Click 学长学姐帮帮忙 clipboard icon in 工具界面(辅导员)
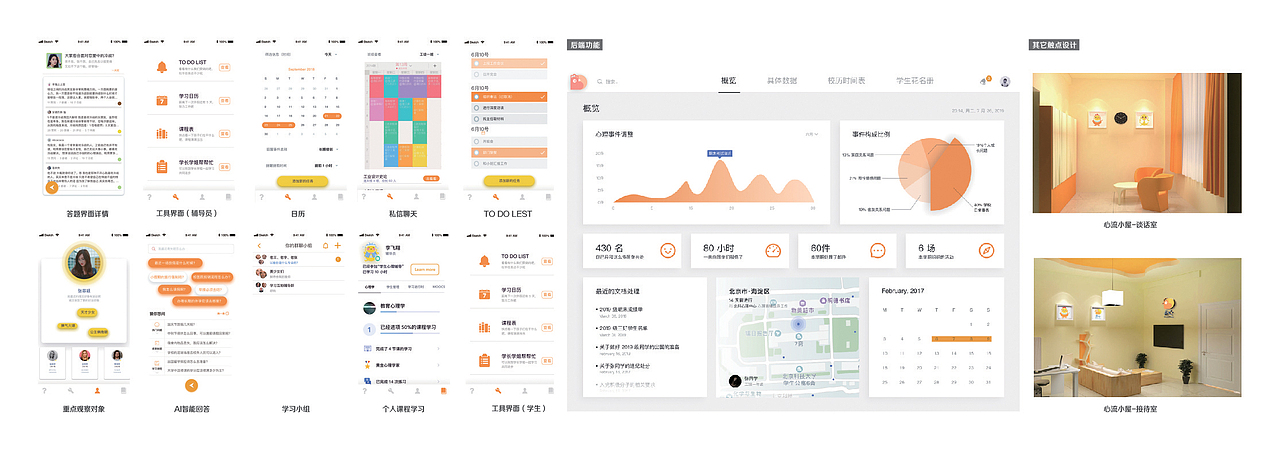 pyautogui.click(x=162, y=166)
